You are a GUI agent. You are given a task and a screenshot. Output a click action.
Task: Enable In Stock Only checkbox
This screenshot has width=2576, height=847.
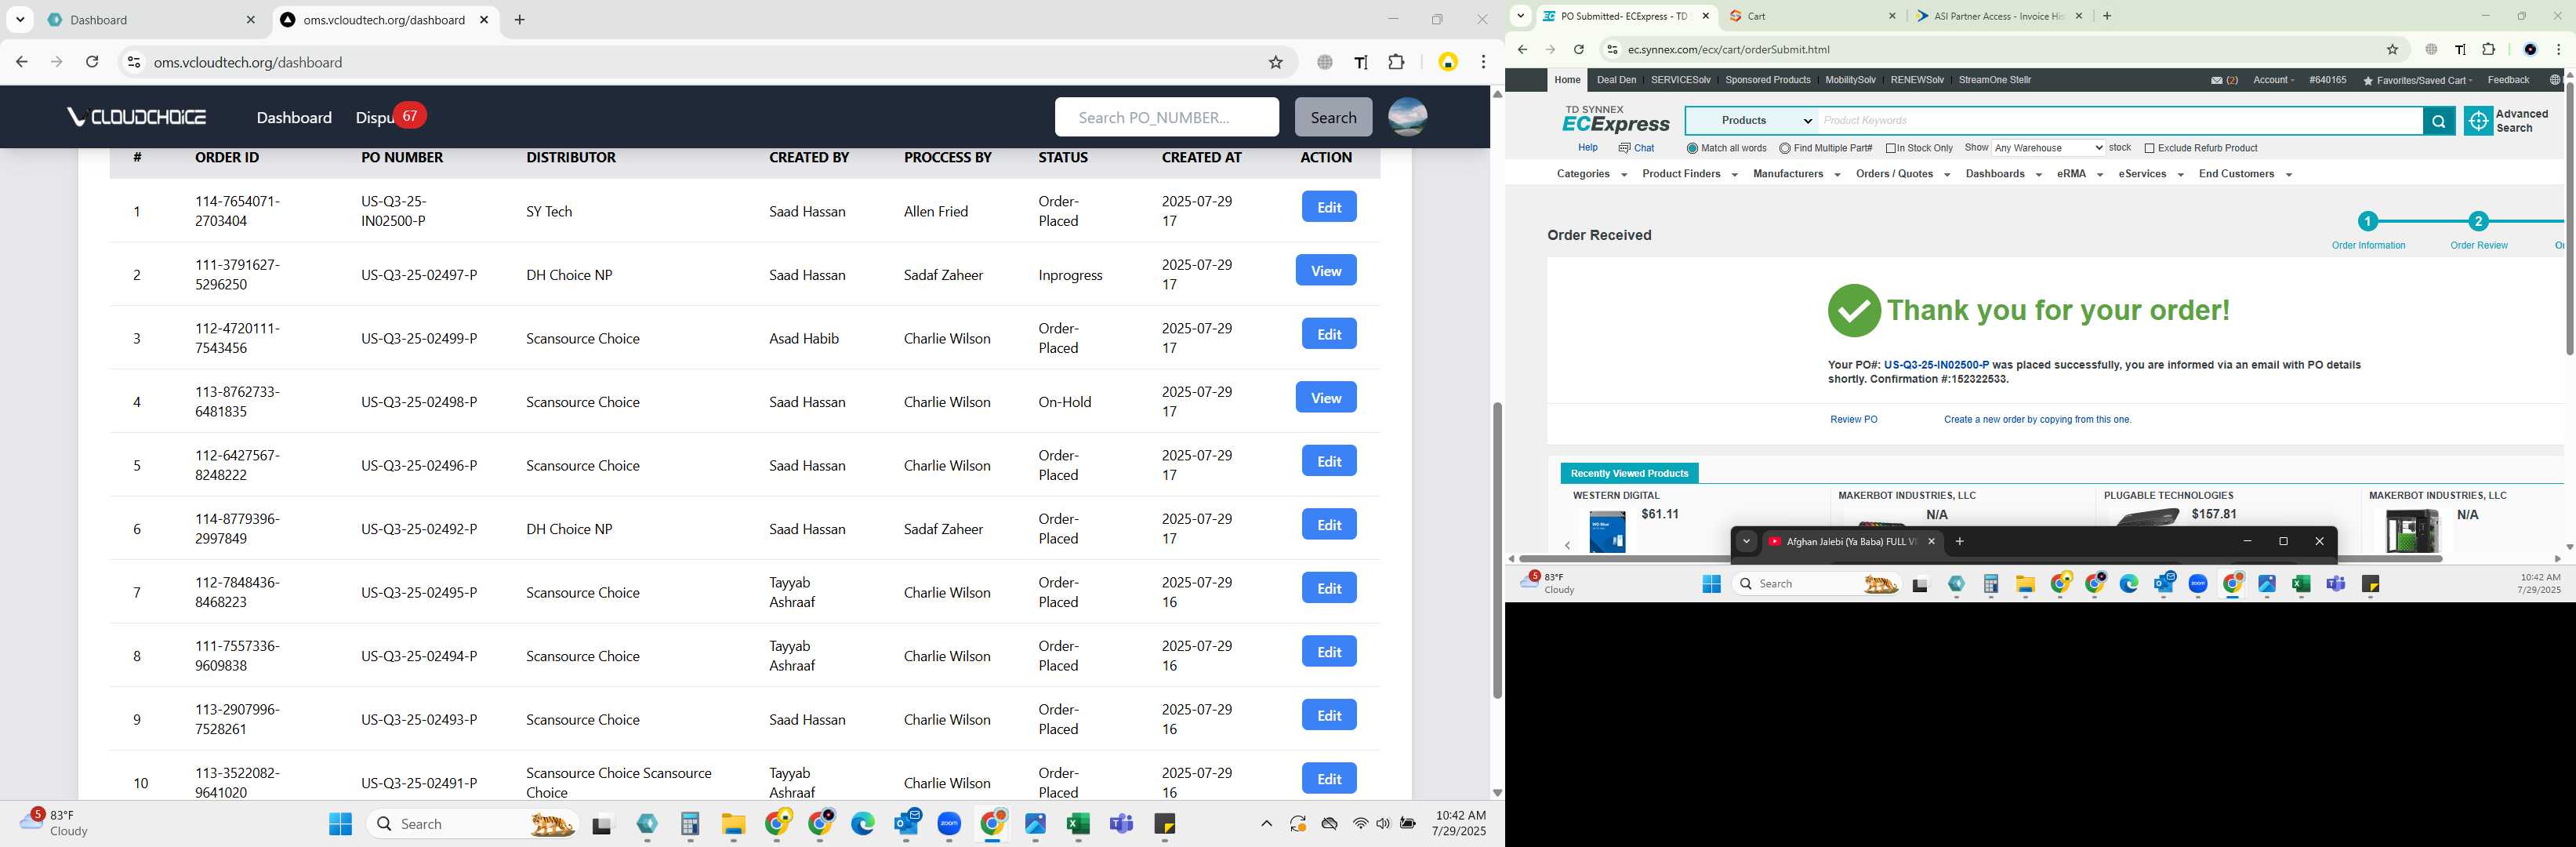(x=1891, y=148)
